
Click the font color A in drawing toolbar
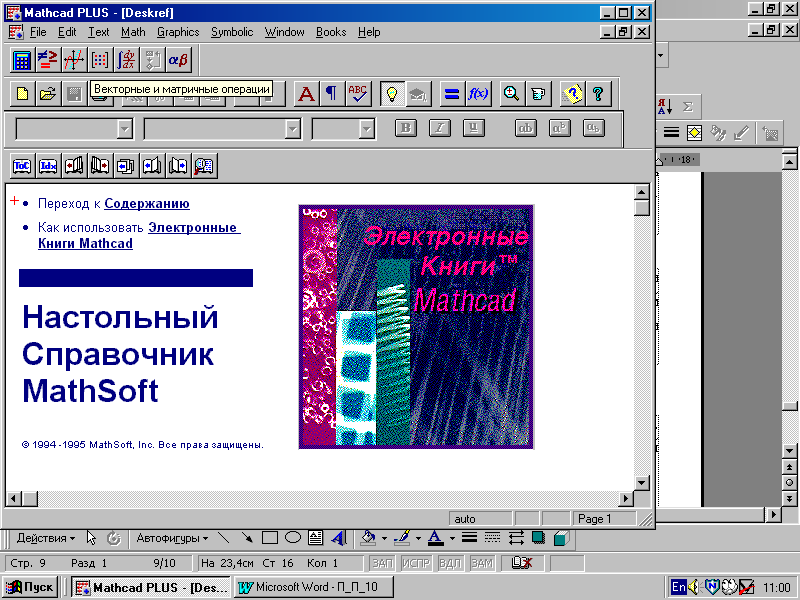[x=436, y=538]
